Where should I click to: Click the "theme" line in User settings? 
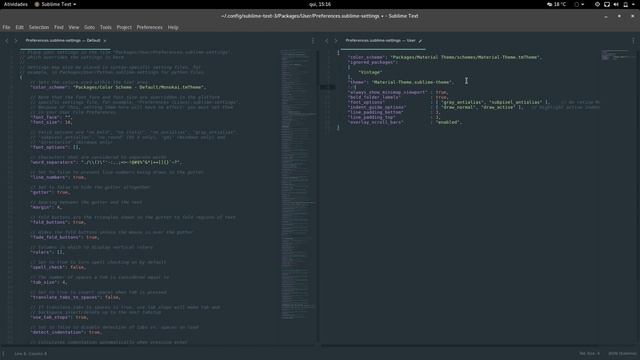pyautogui.click(x=401, y=82)
